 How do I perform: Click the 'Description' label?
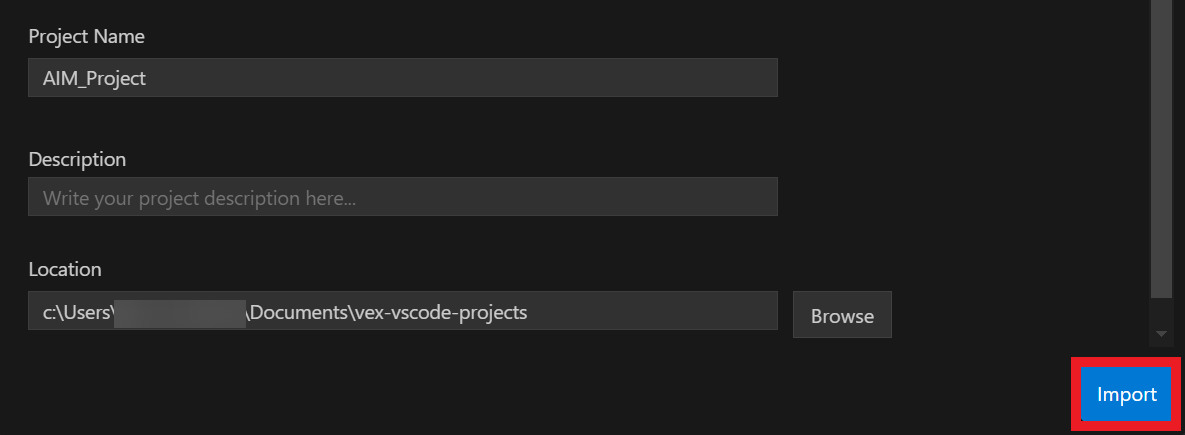77,159
